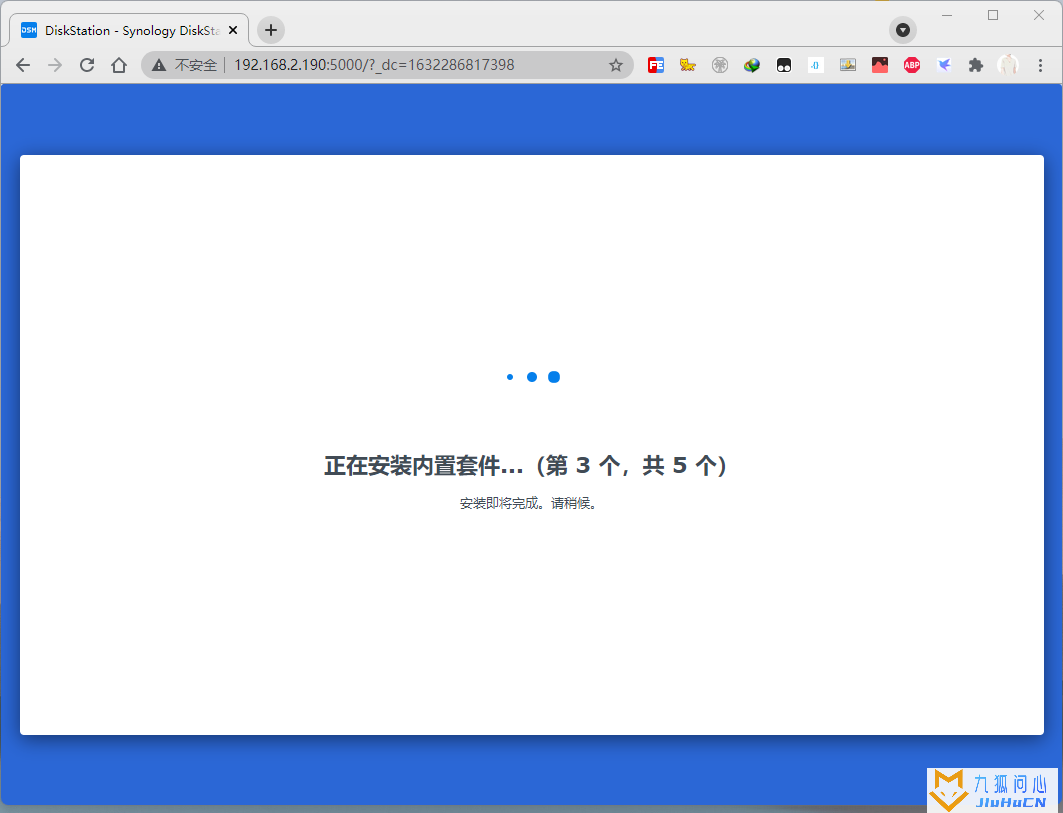Viewport: 1063px width, 813px height.
Task: Click the not-secure warning icon
Action: pyautogui.click(x=159, y=65)
